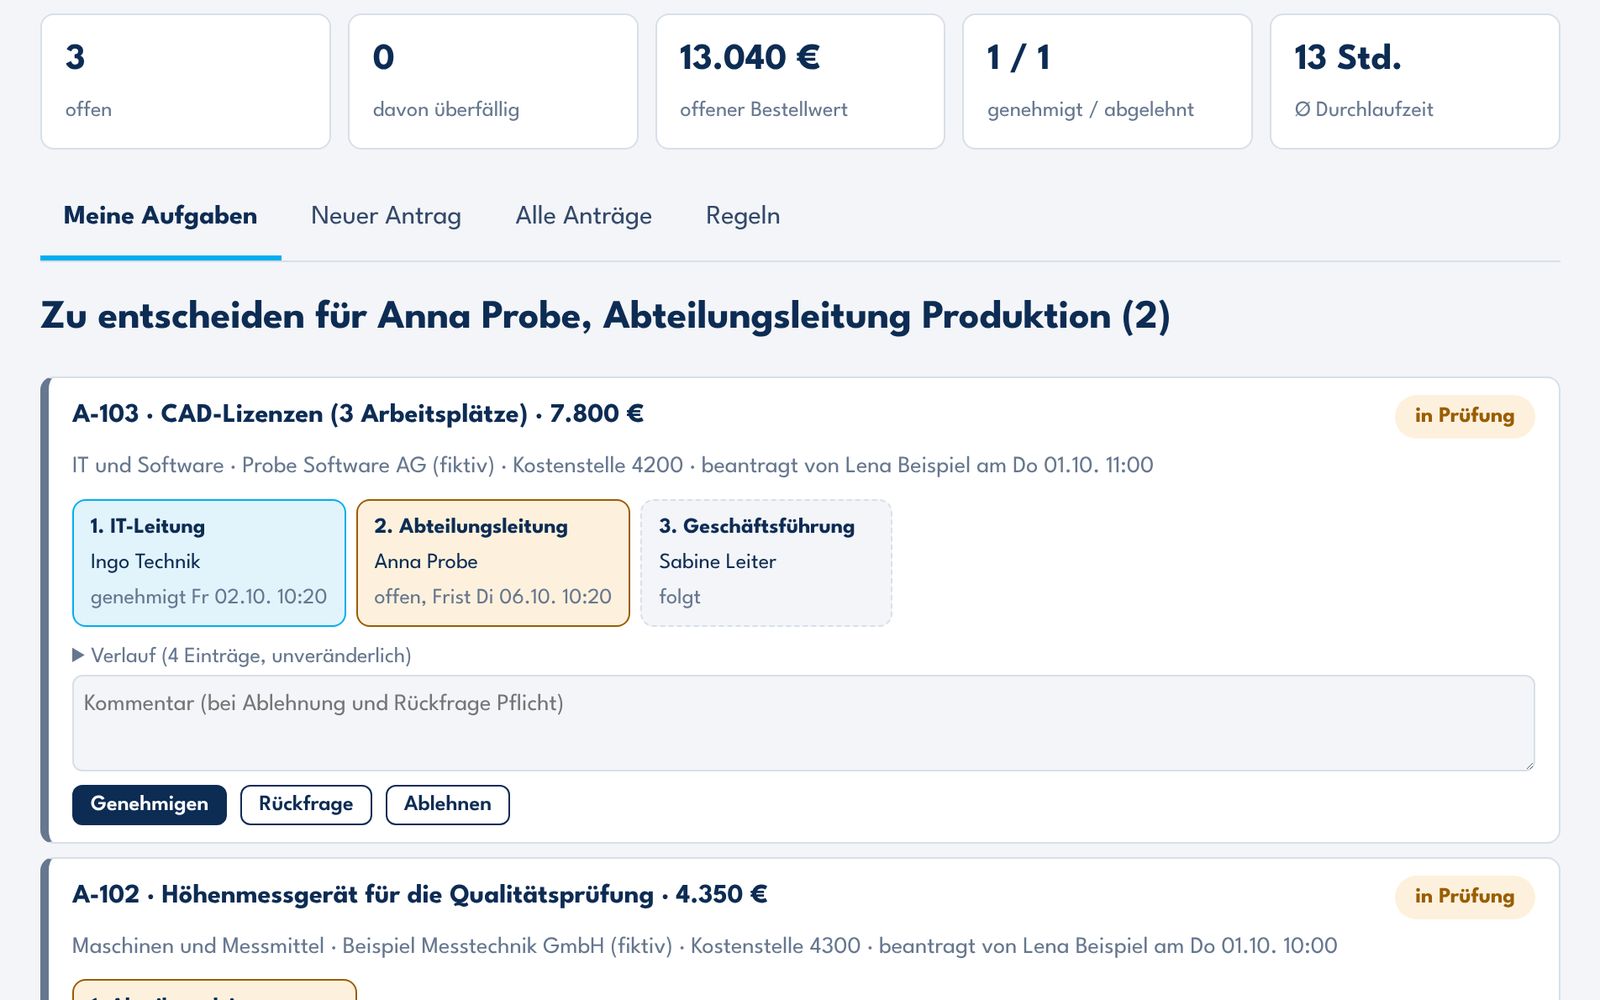
Task: Click the 13 Std. Durchlaufzeit card
Action: (1415, 82)
